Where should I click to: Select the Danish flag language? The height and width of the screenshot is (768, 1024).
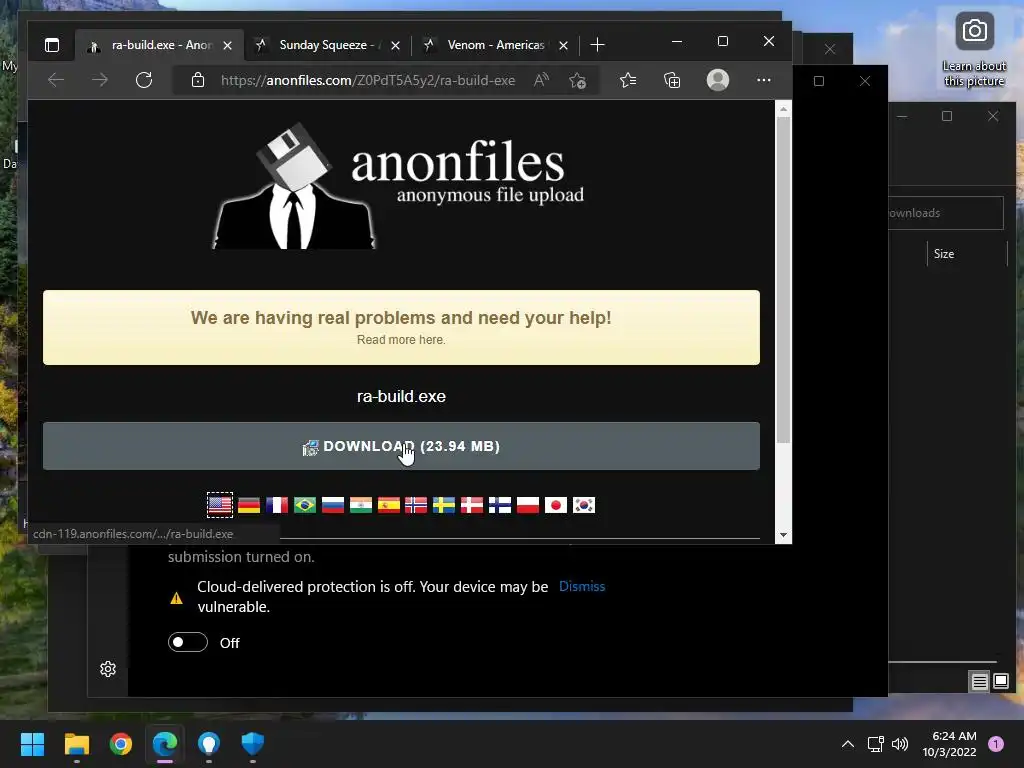pyautogui.click(x=472, y=505)
